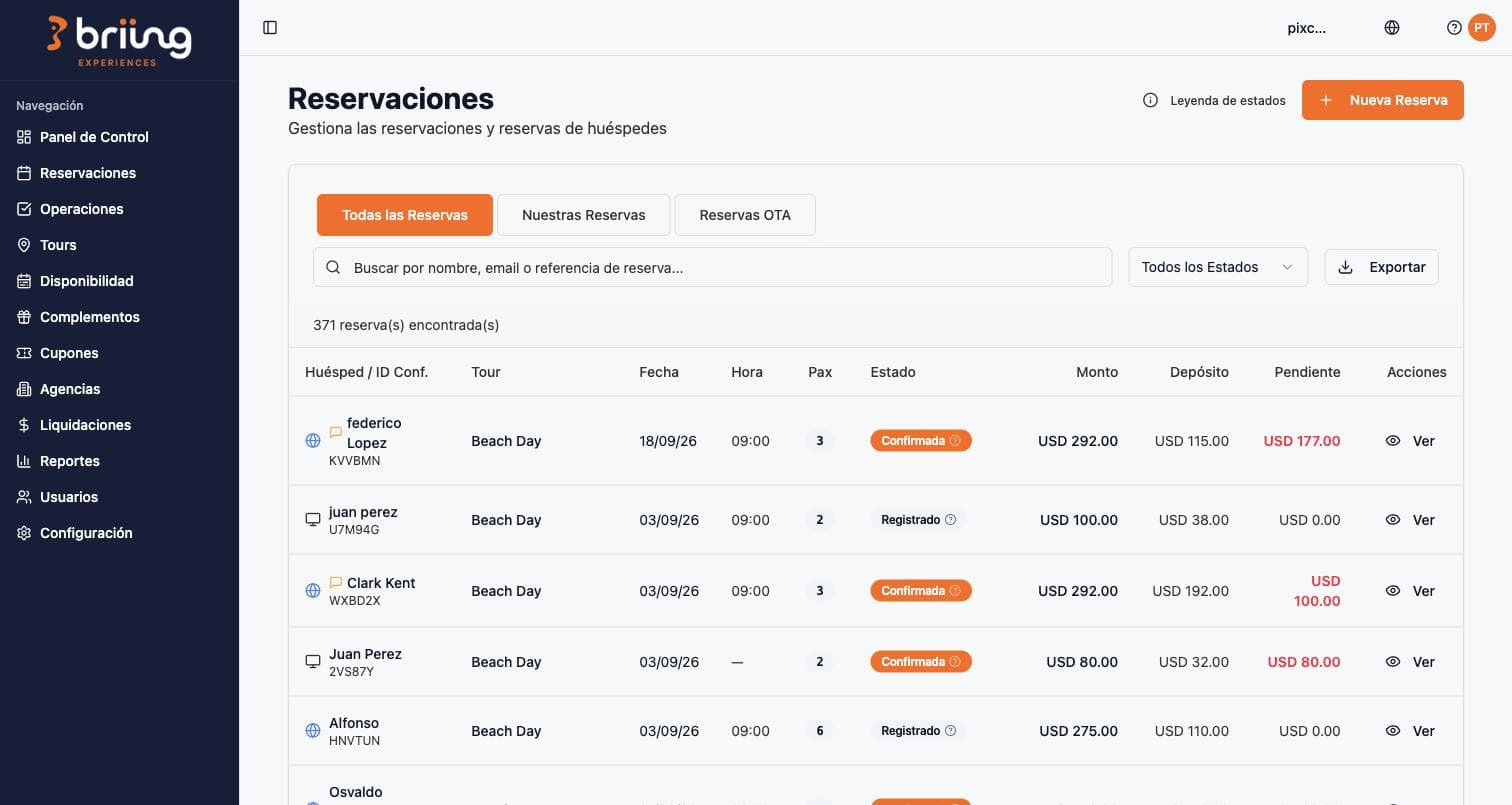Open the PT user avatar menu
The image size is (1512, 805).
point(1482,28)
